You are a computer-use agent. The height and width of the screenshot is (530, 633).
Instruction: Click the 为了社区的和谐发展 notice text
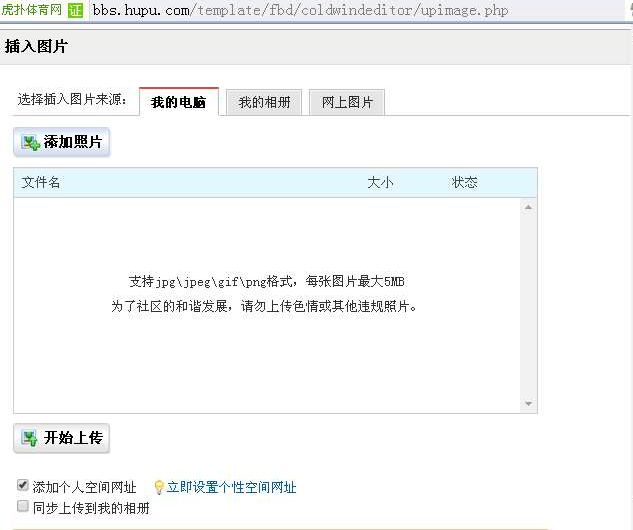point(264,306)
